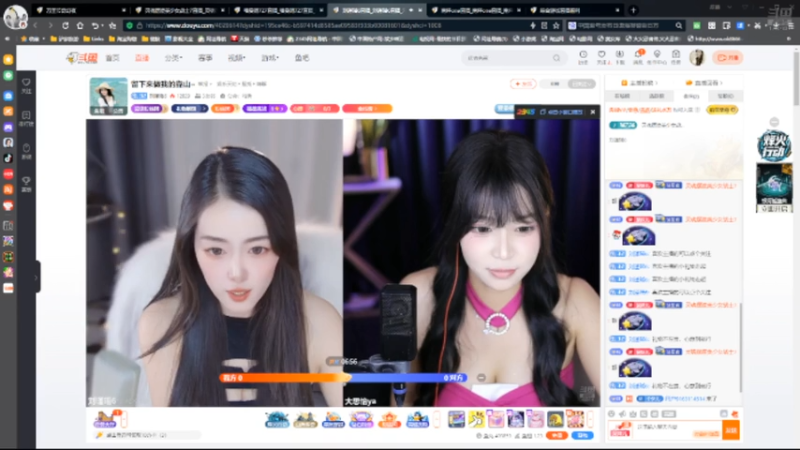Close the floating mini window bar
Screen dimensions: 800x450
pos(593,112)
